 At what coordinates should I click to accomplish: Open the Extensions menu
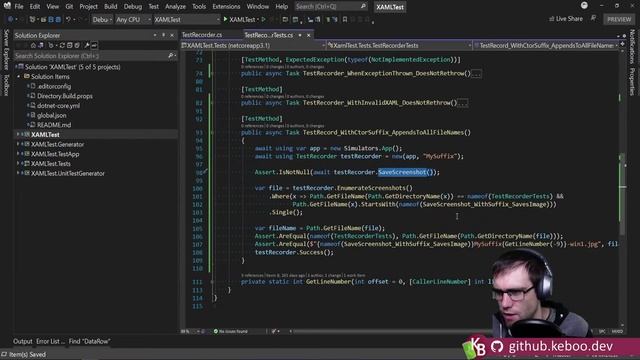(x=226, y=7)
